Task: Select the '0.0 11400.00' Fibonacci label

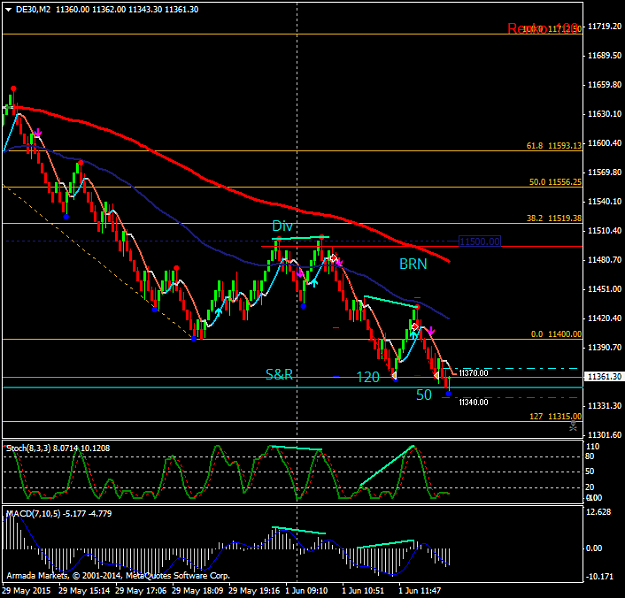Action: (x=556, y=334)
